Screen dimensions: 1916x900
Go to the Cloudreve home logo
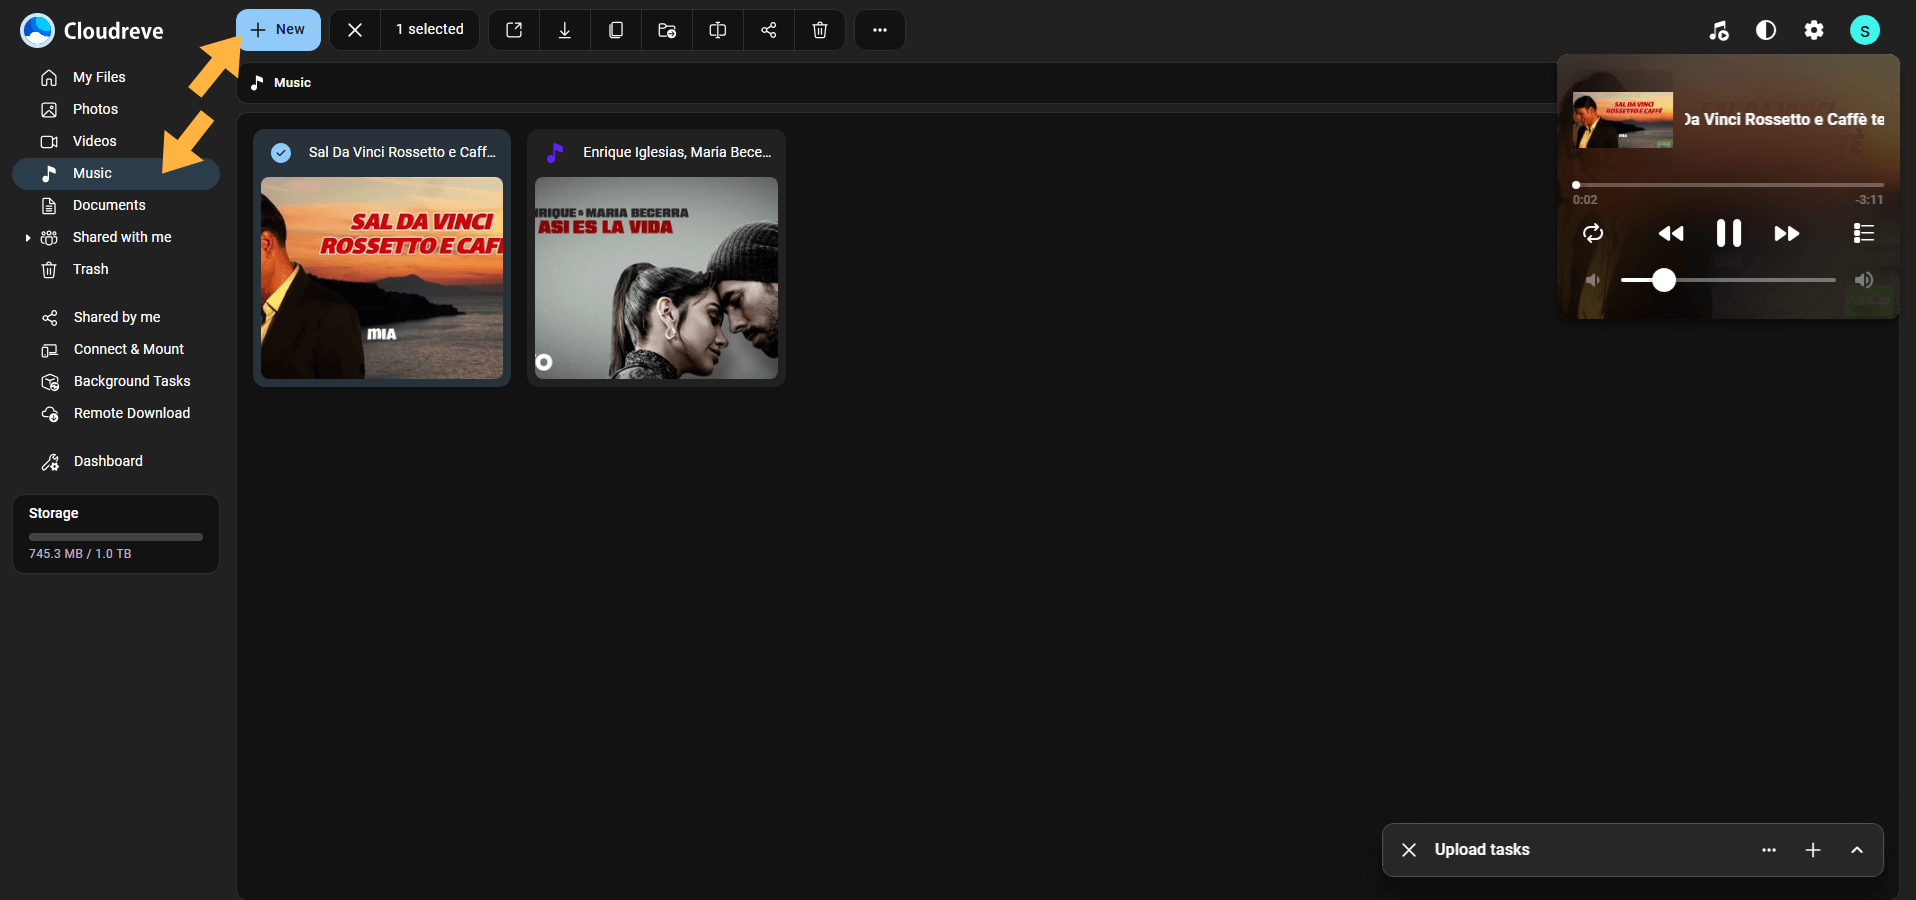pos(92,31)
